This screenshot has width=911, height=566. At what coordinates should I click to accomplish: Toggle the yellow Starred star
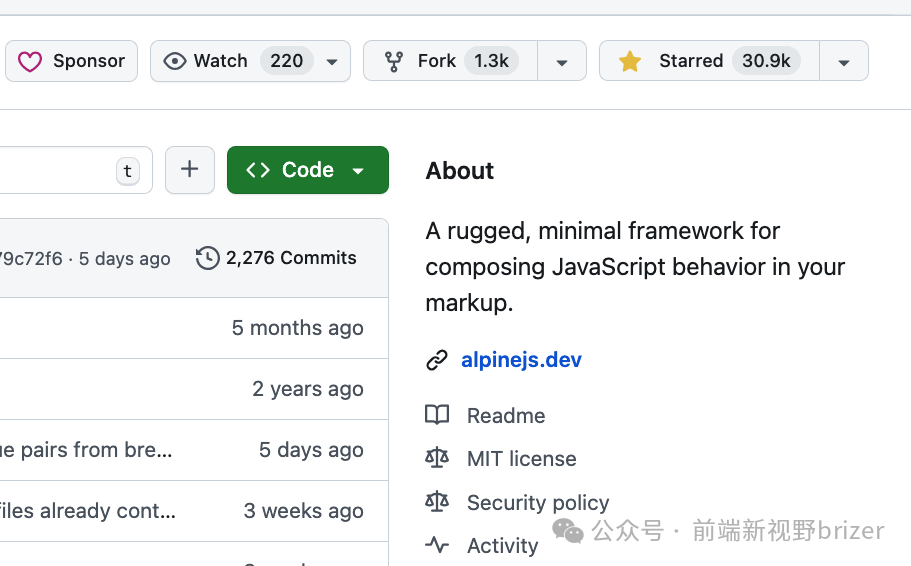(x=630, y=61)
